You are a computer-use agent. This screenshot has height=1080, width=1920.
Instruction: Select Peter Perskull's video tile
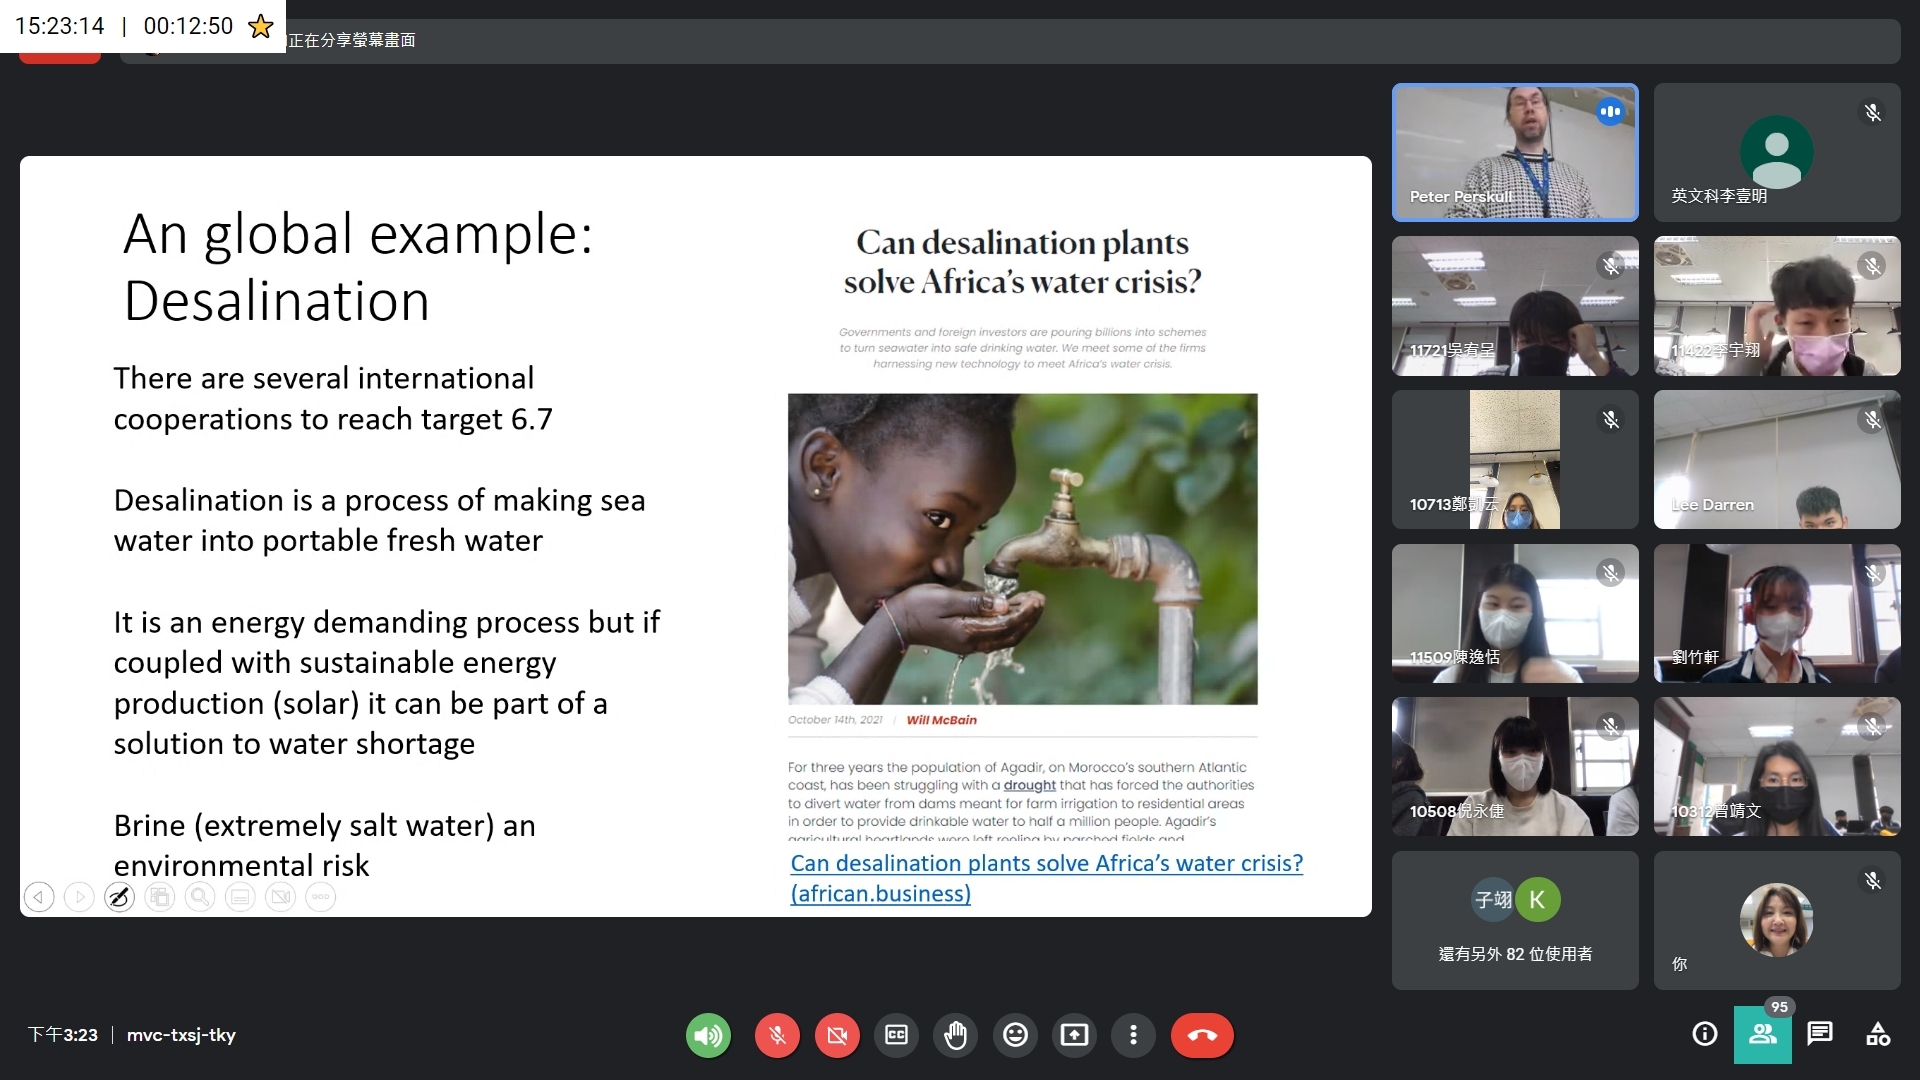1514,152
